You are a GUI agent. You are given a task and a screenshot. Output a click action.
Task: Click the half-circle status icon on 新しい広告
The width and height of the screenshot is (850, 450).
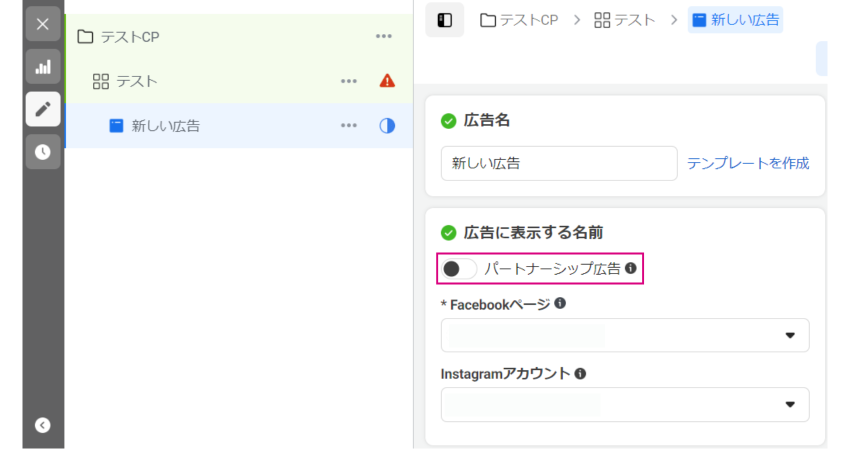pyautogui.click(x=387, y=126)
